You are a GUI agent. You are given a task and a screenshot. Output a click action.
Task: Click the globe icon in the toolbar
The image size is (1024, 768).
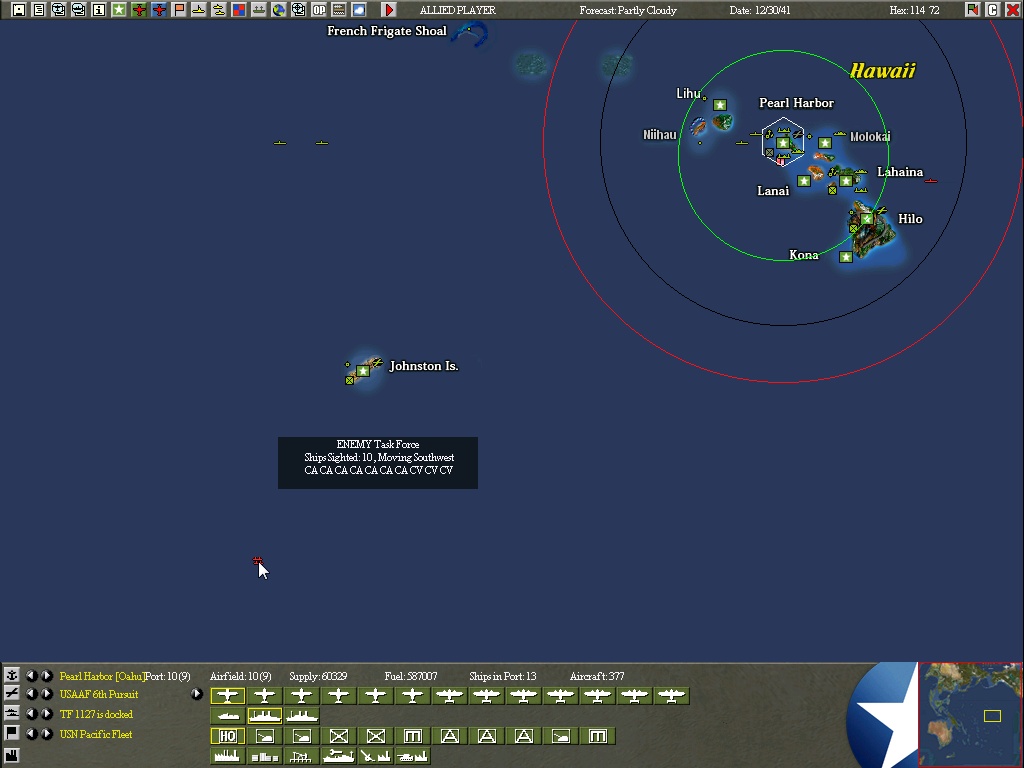point(279,10)
